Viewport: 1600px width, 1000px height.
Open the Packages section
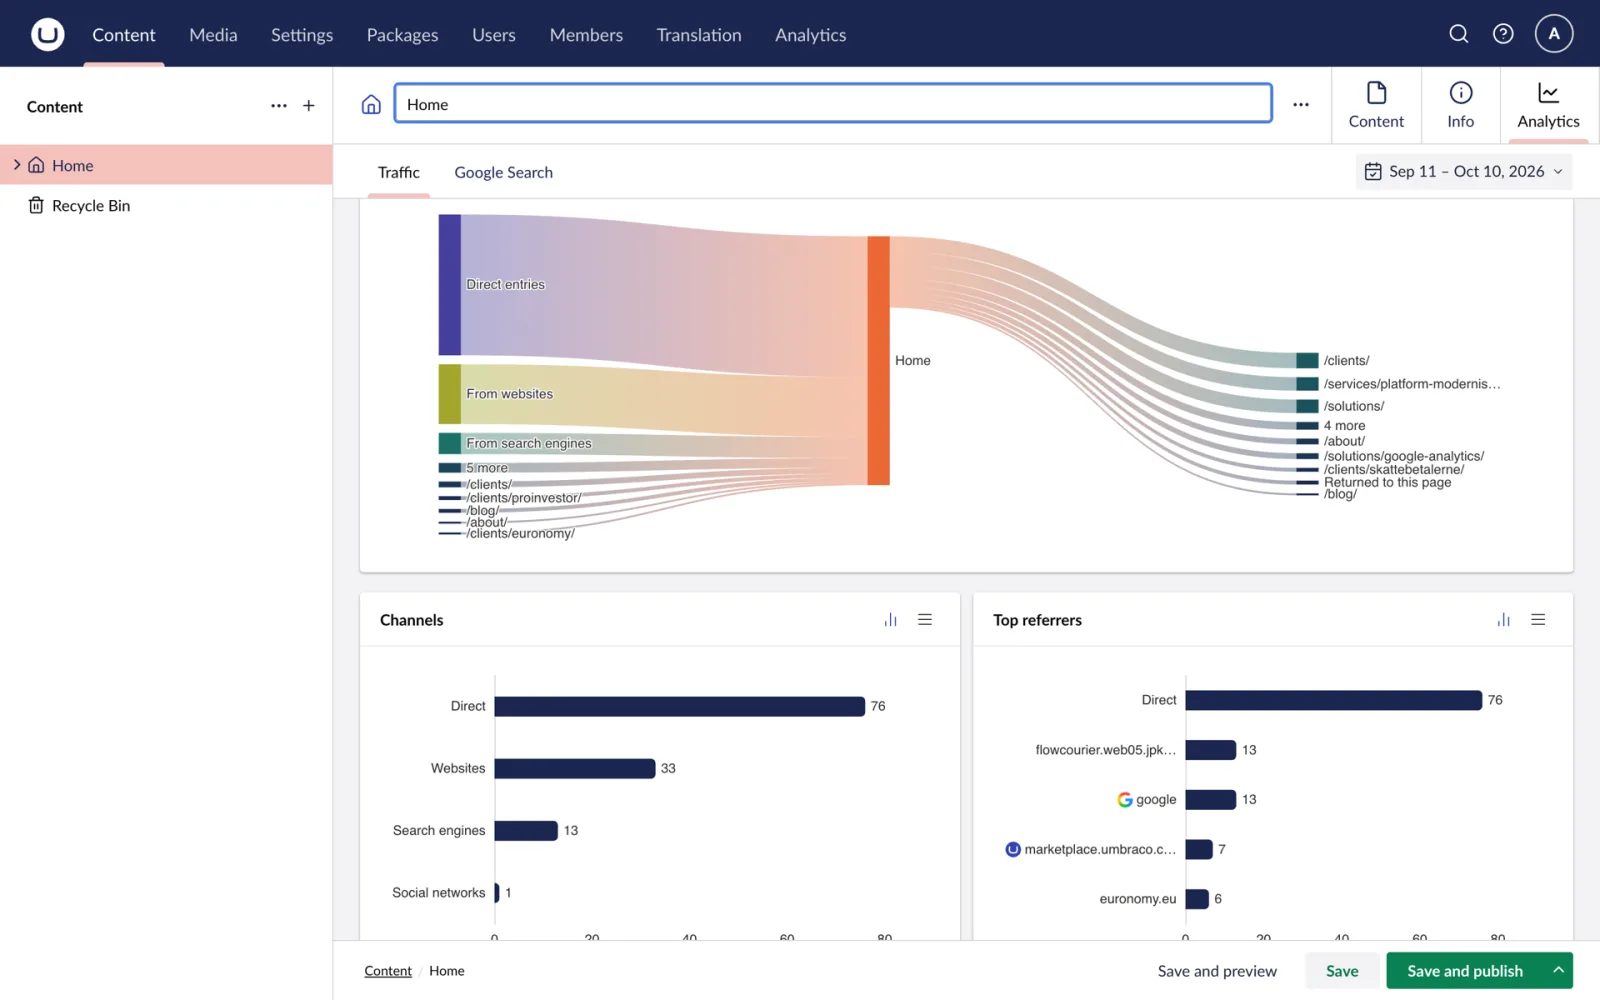[402, 35]
